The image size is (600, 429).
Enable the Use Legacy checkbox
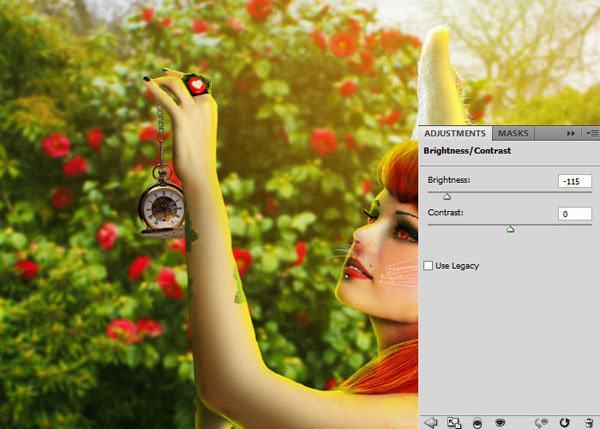[x=428, y=265]
